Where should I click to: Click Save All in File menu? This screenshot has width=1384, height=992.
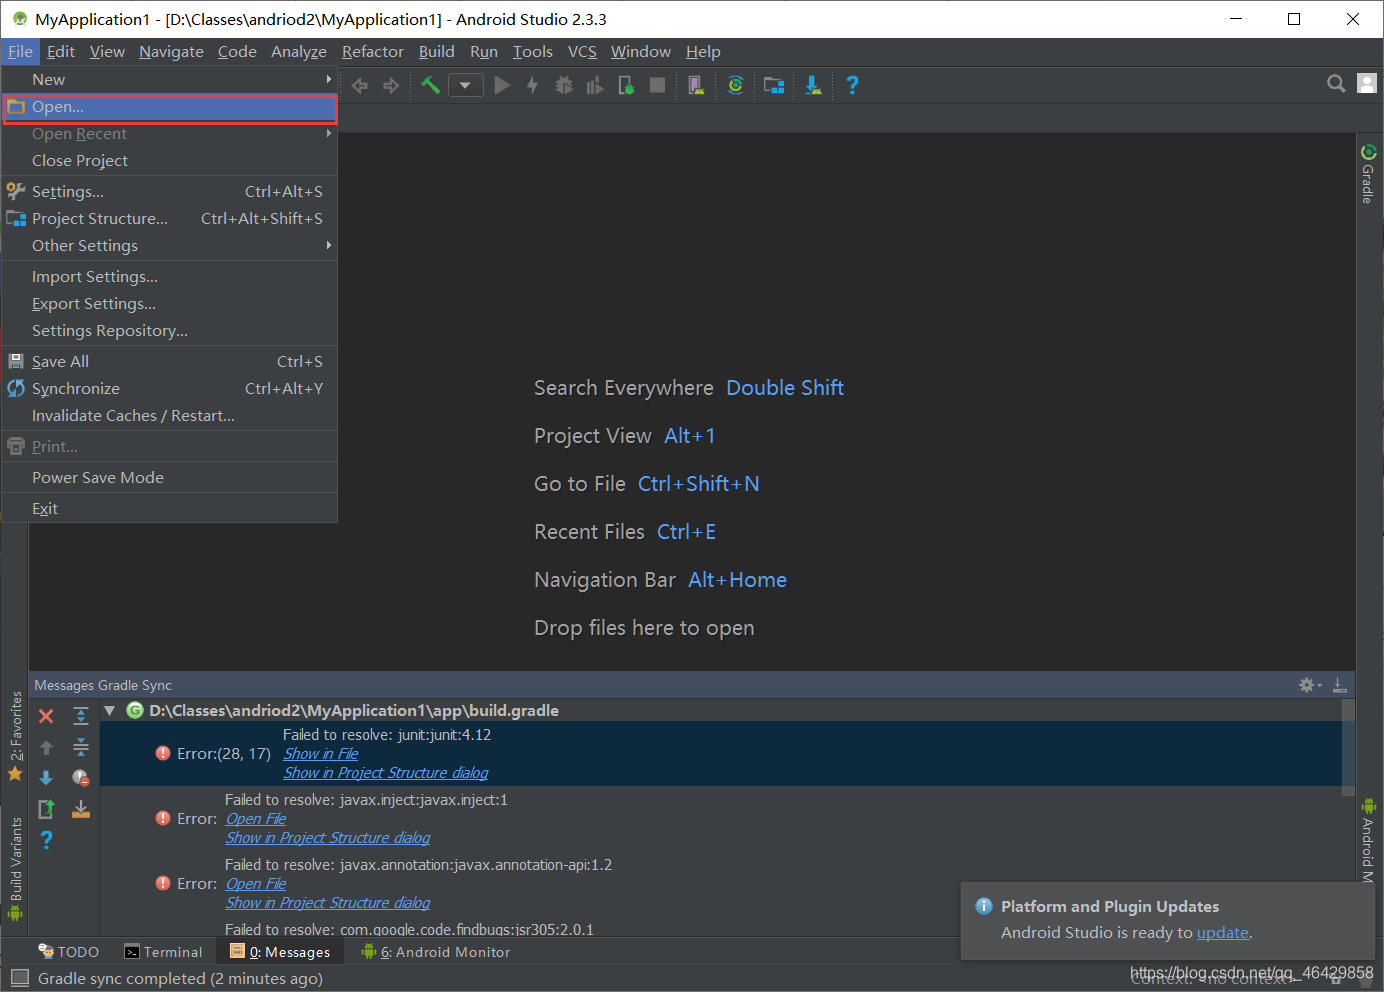pos(170,362)
